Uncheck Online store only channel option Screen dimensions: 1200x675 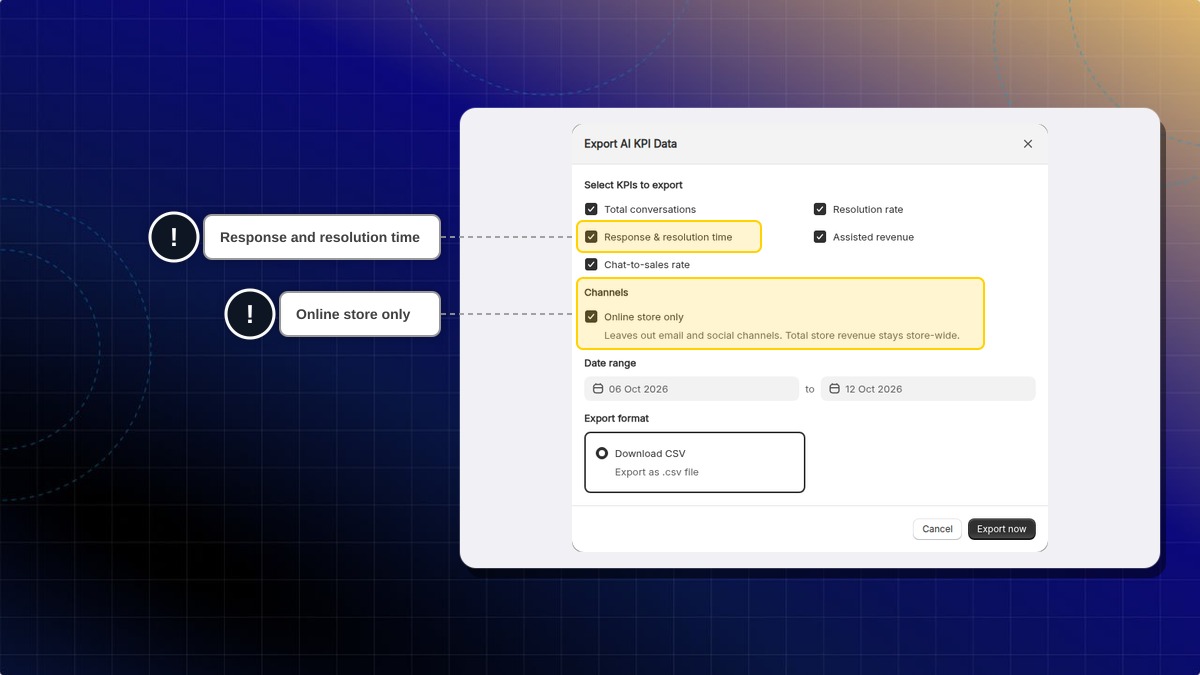pyautogui.click(x=591, y=317)
